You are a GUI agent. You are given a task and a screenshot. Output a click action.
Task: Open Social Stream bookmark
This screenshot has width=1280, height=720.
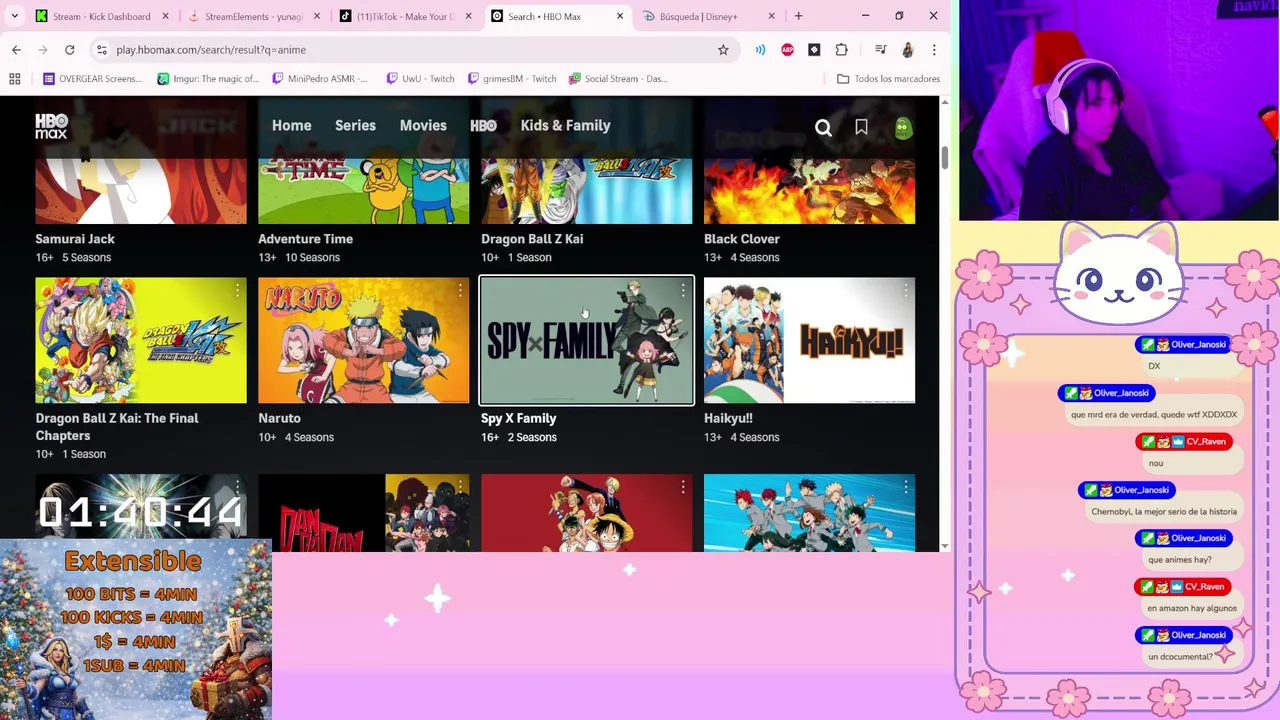click(x=618, y=78)
